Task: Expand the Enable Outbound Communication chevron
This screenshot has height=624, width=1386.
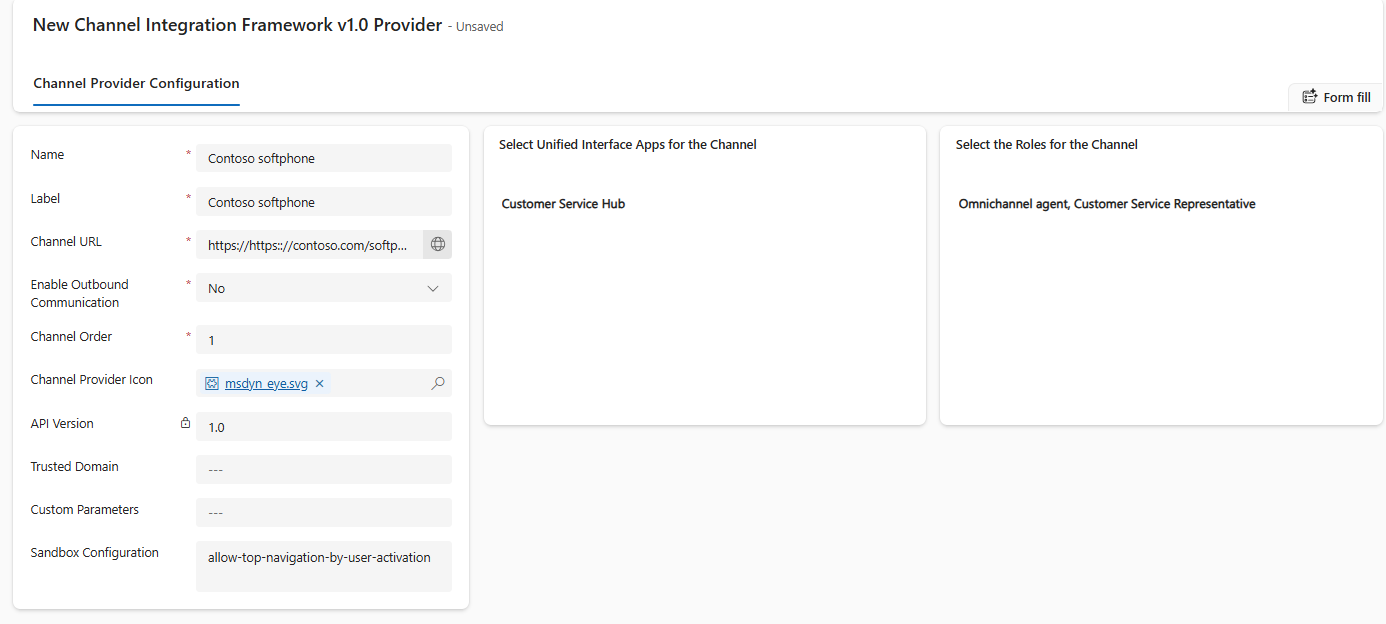Action: pyautogui.click(x=433, y=288)
